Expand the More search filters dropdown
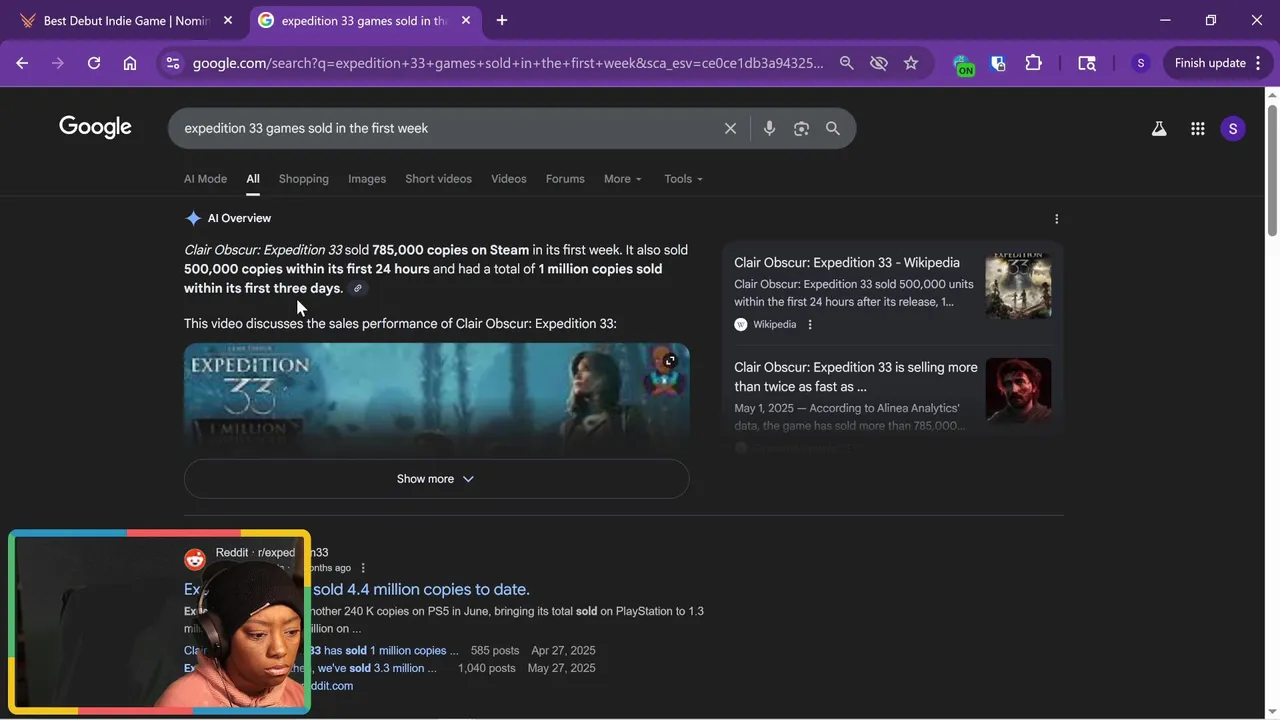 point(622,179)
